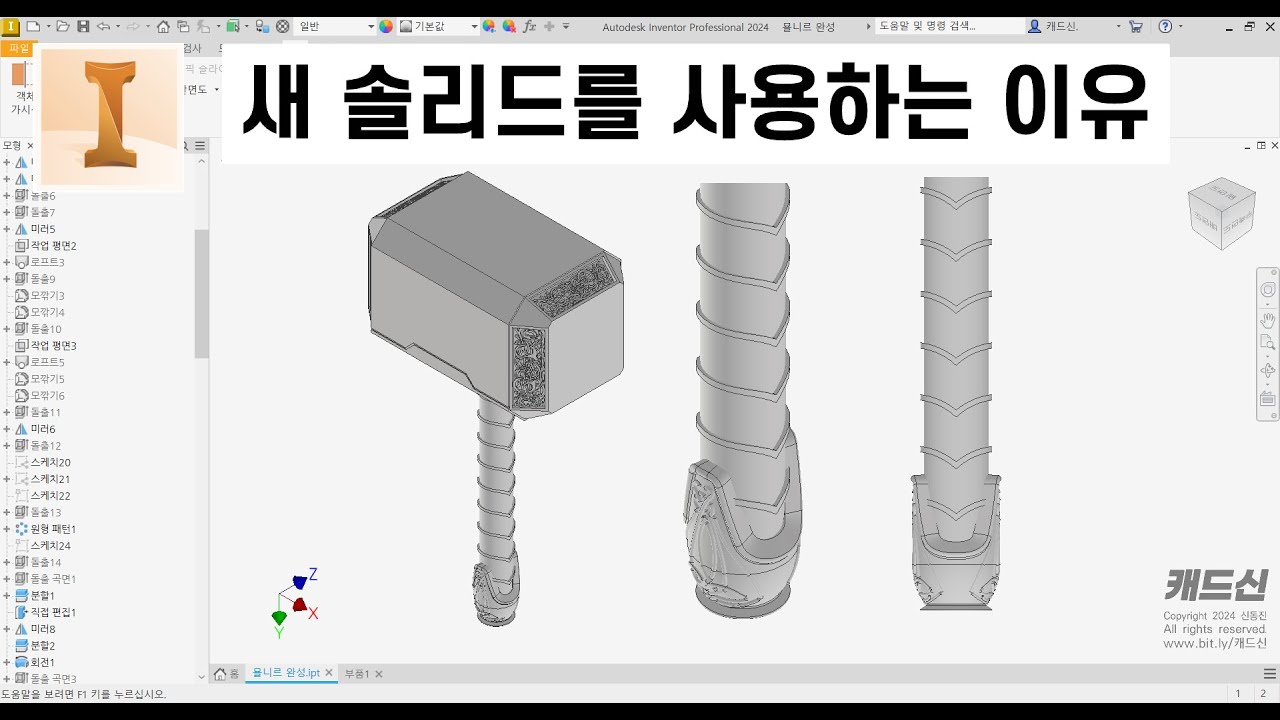Open the fx parameters tool
The width and height of the screenshot is (1280, 720).
pos(530,27)
